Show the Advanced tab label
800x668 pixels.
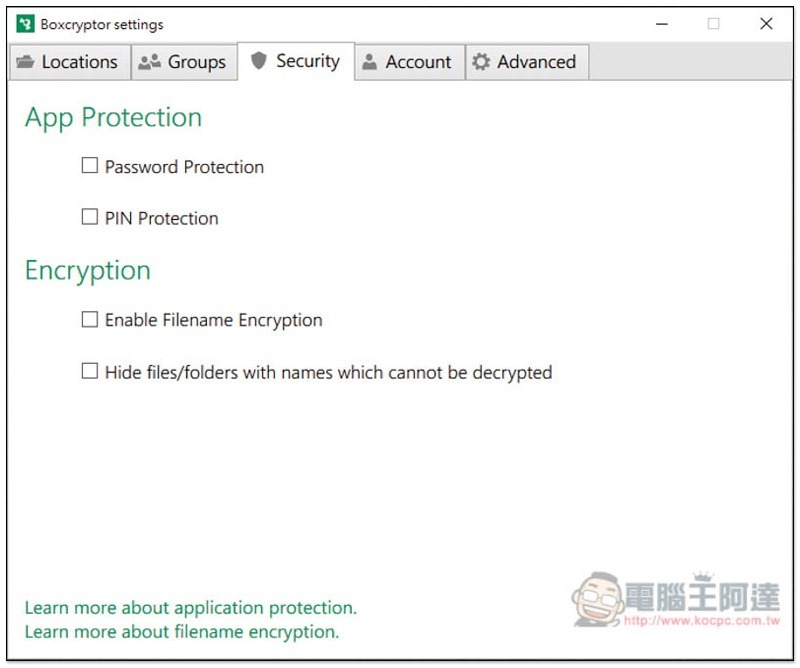pos(536,62)
